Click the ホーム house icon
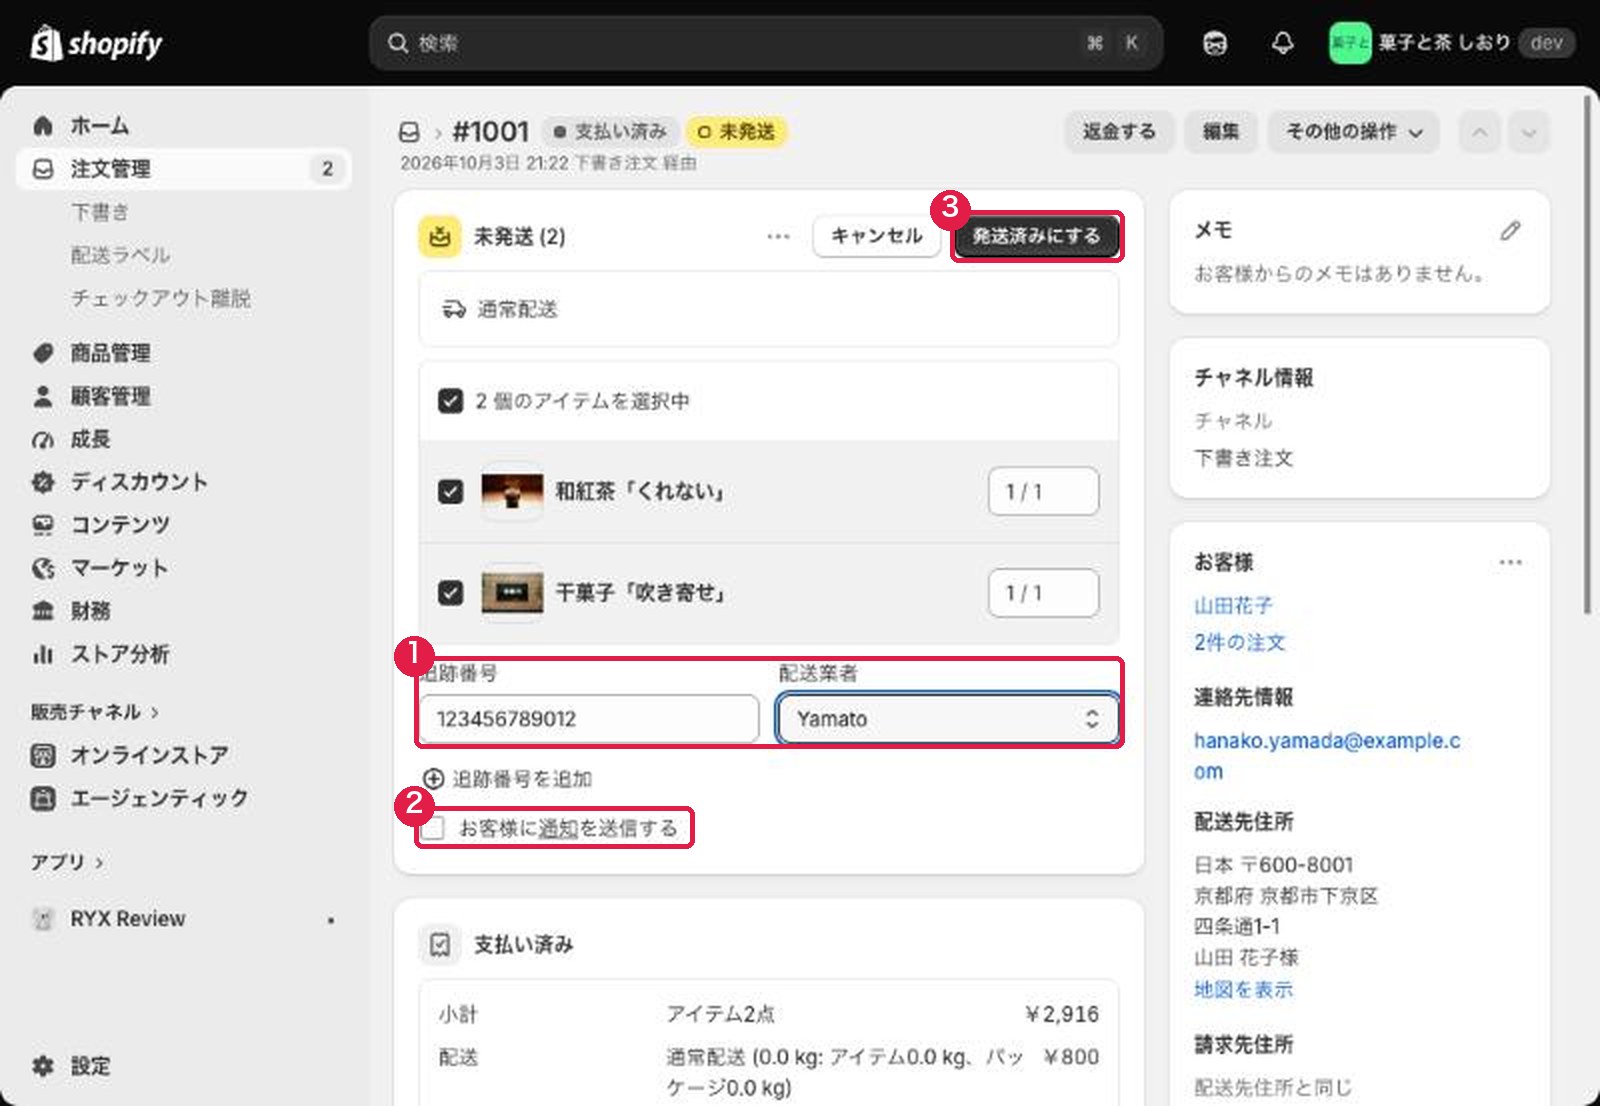 [43, 126]
